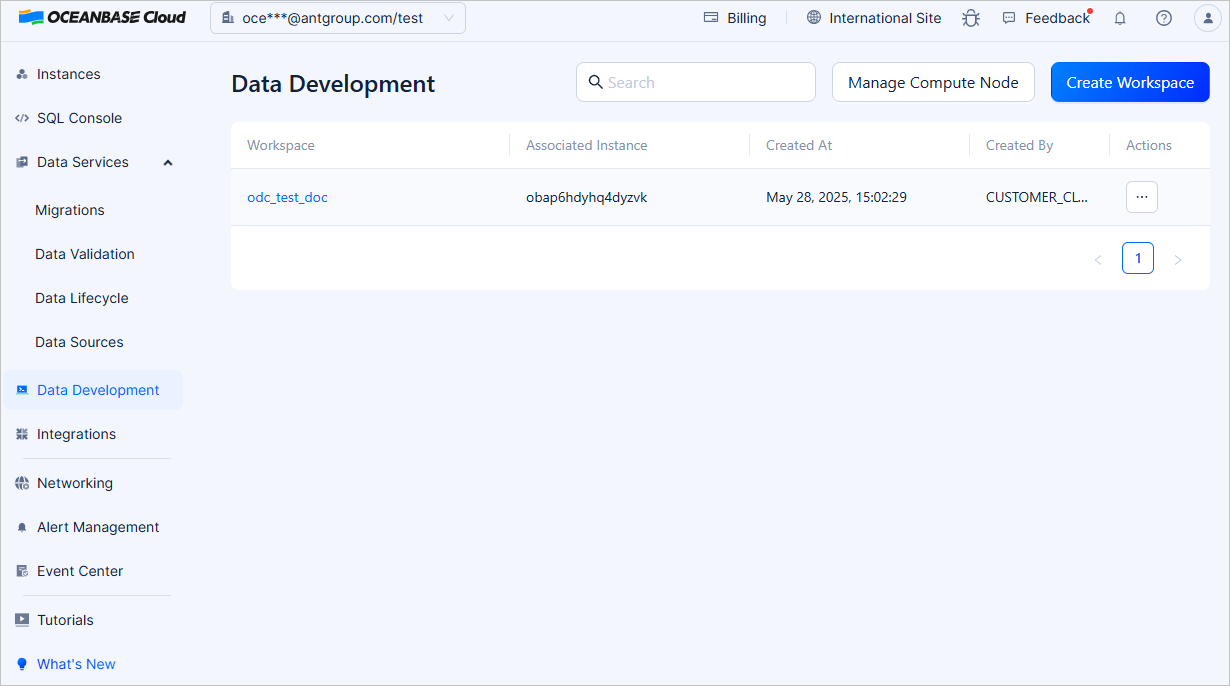This screenshot has height=686, width=1230.
Task: Open Billing from the top bar
Action: pos(735,18)
